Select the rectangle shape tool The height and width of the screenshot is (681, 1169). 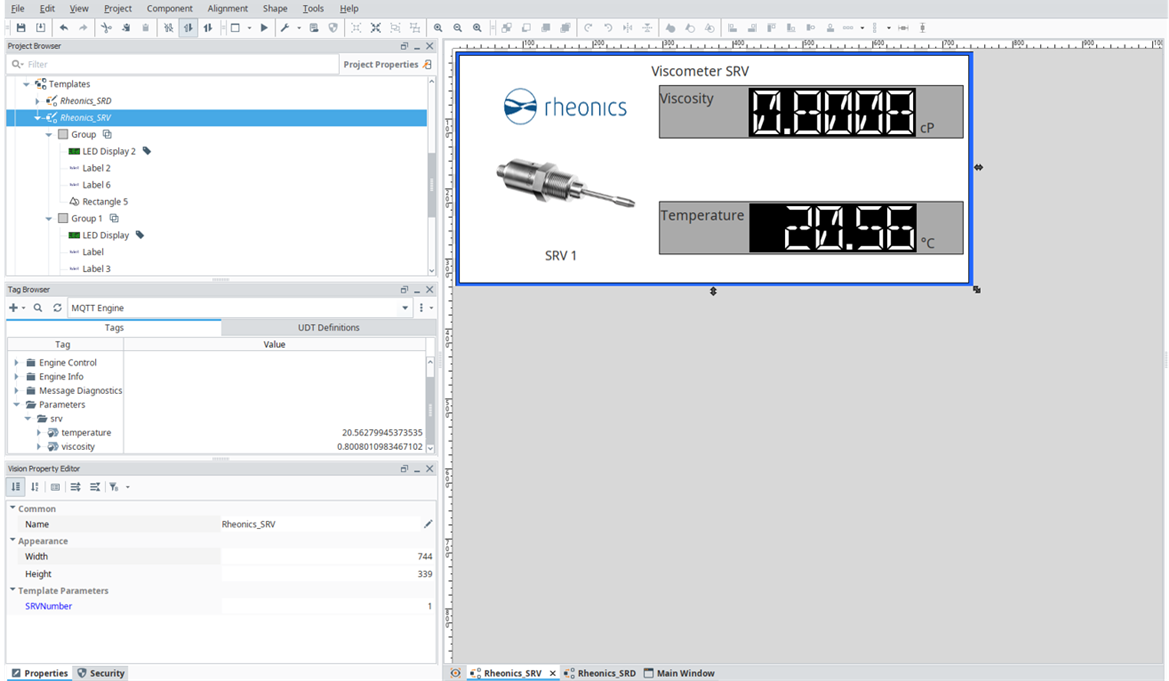click(235, 28)
